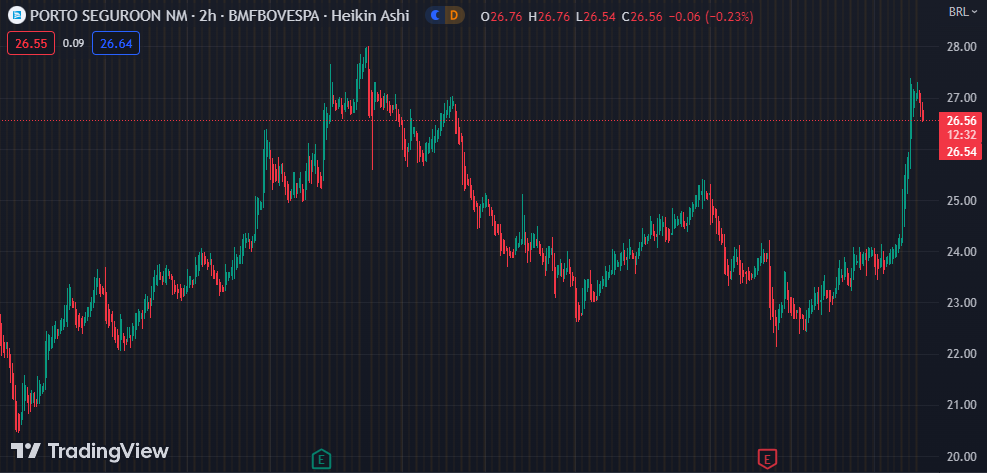Click the high value H26.76

(549, 16)
